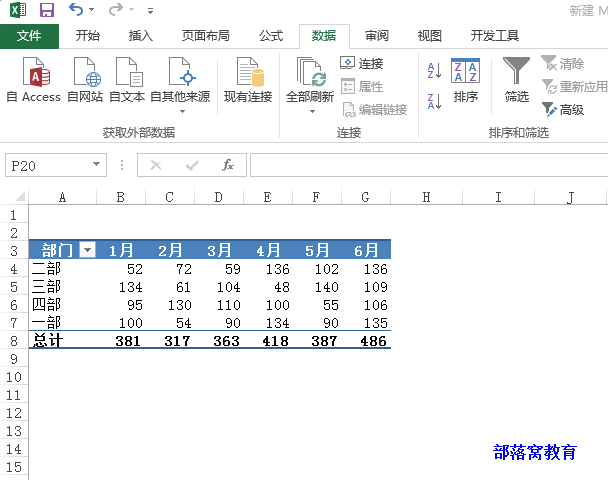Select column H header
This screenshot has width=608, height=480.
(x=426, y=197)
